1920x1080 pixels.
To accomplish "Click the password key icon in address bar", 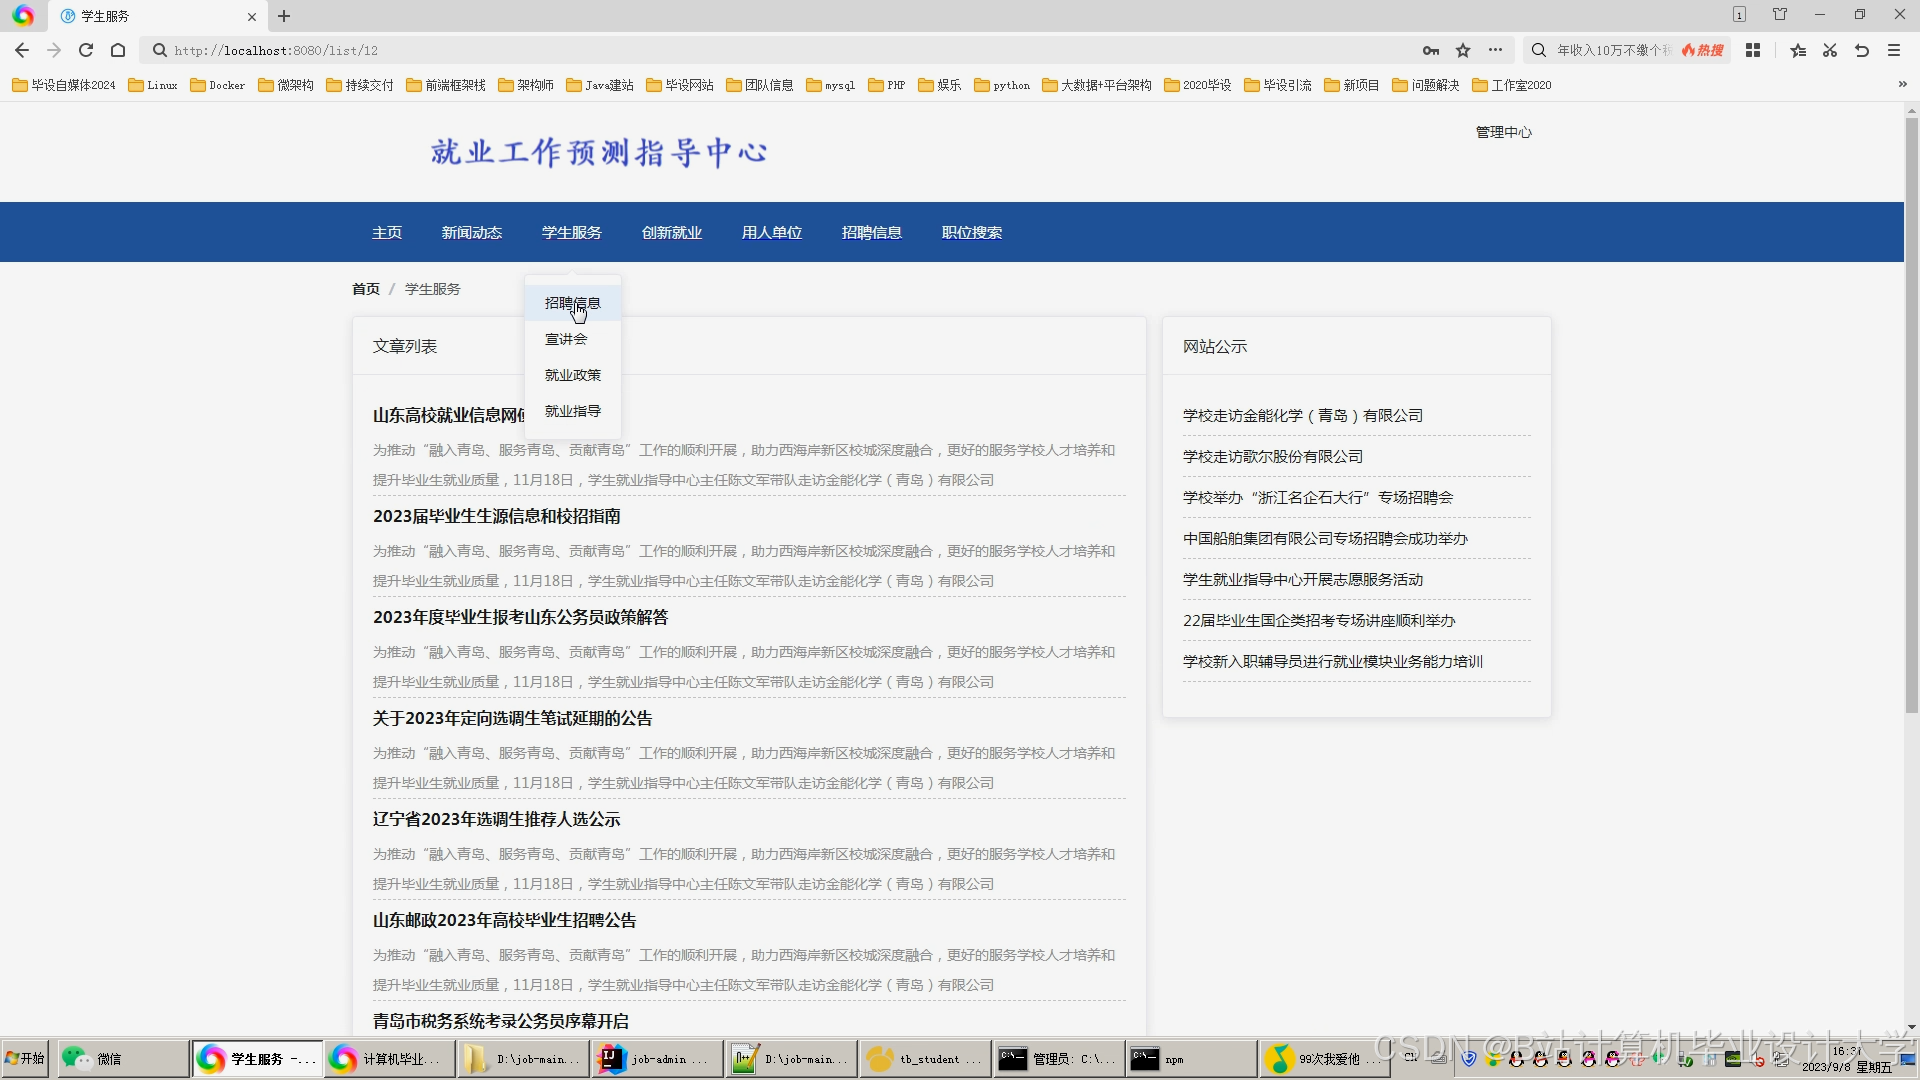I will click(x=1431, y=50).
